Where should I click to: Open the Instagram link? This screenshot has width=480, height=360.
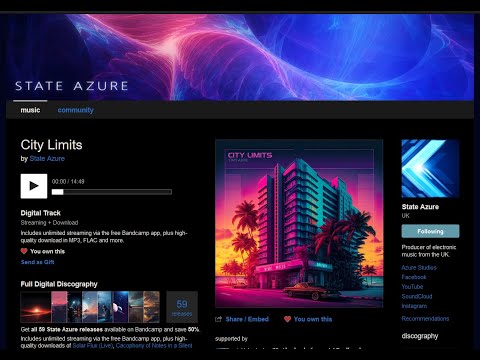tap(414, 306)
